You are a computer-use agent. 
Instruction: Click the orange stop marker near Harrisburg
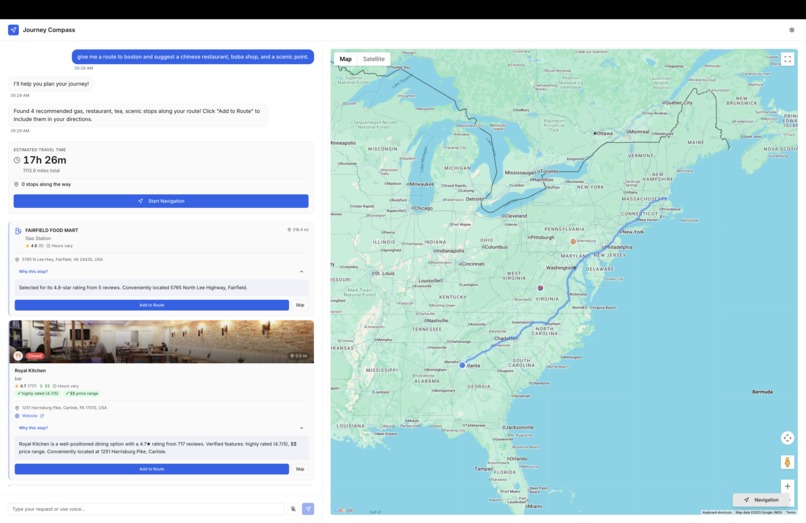tap(573, 241)
